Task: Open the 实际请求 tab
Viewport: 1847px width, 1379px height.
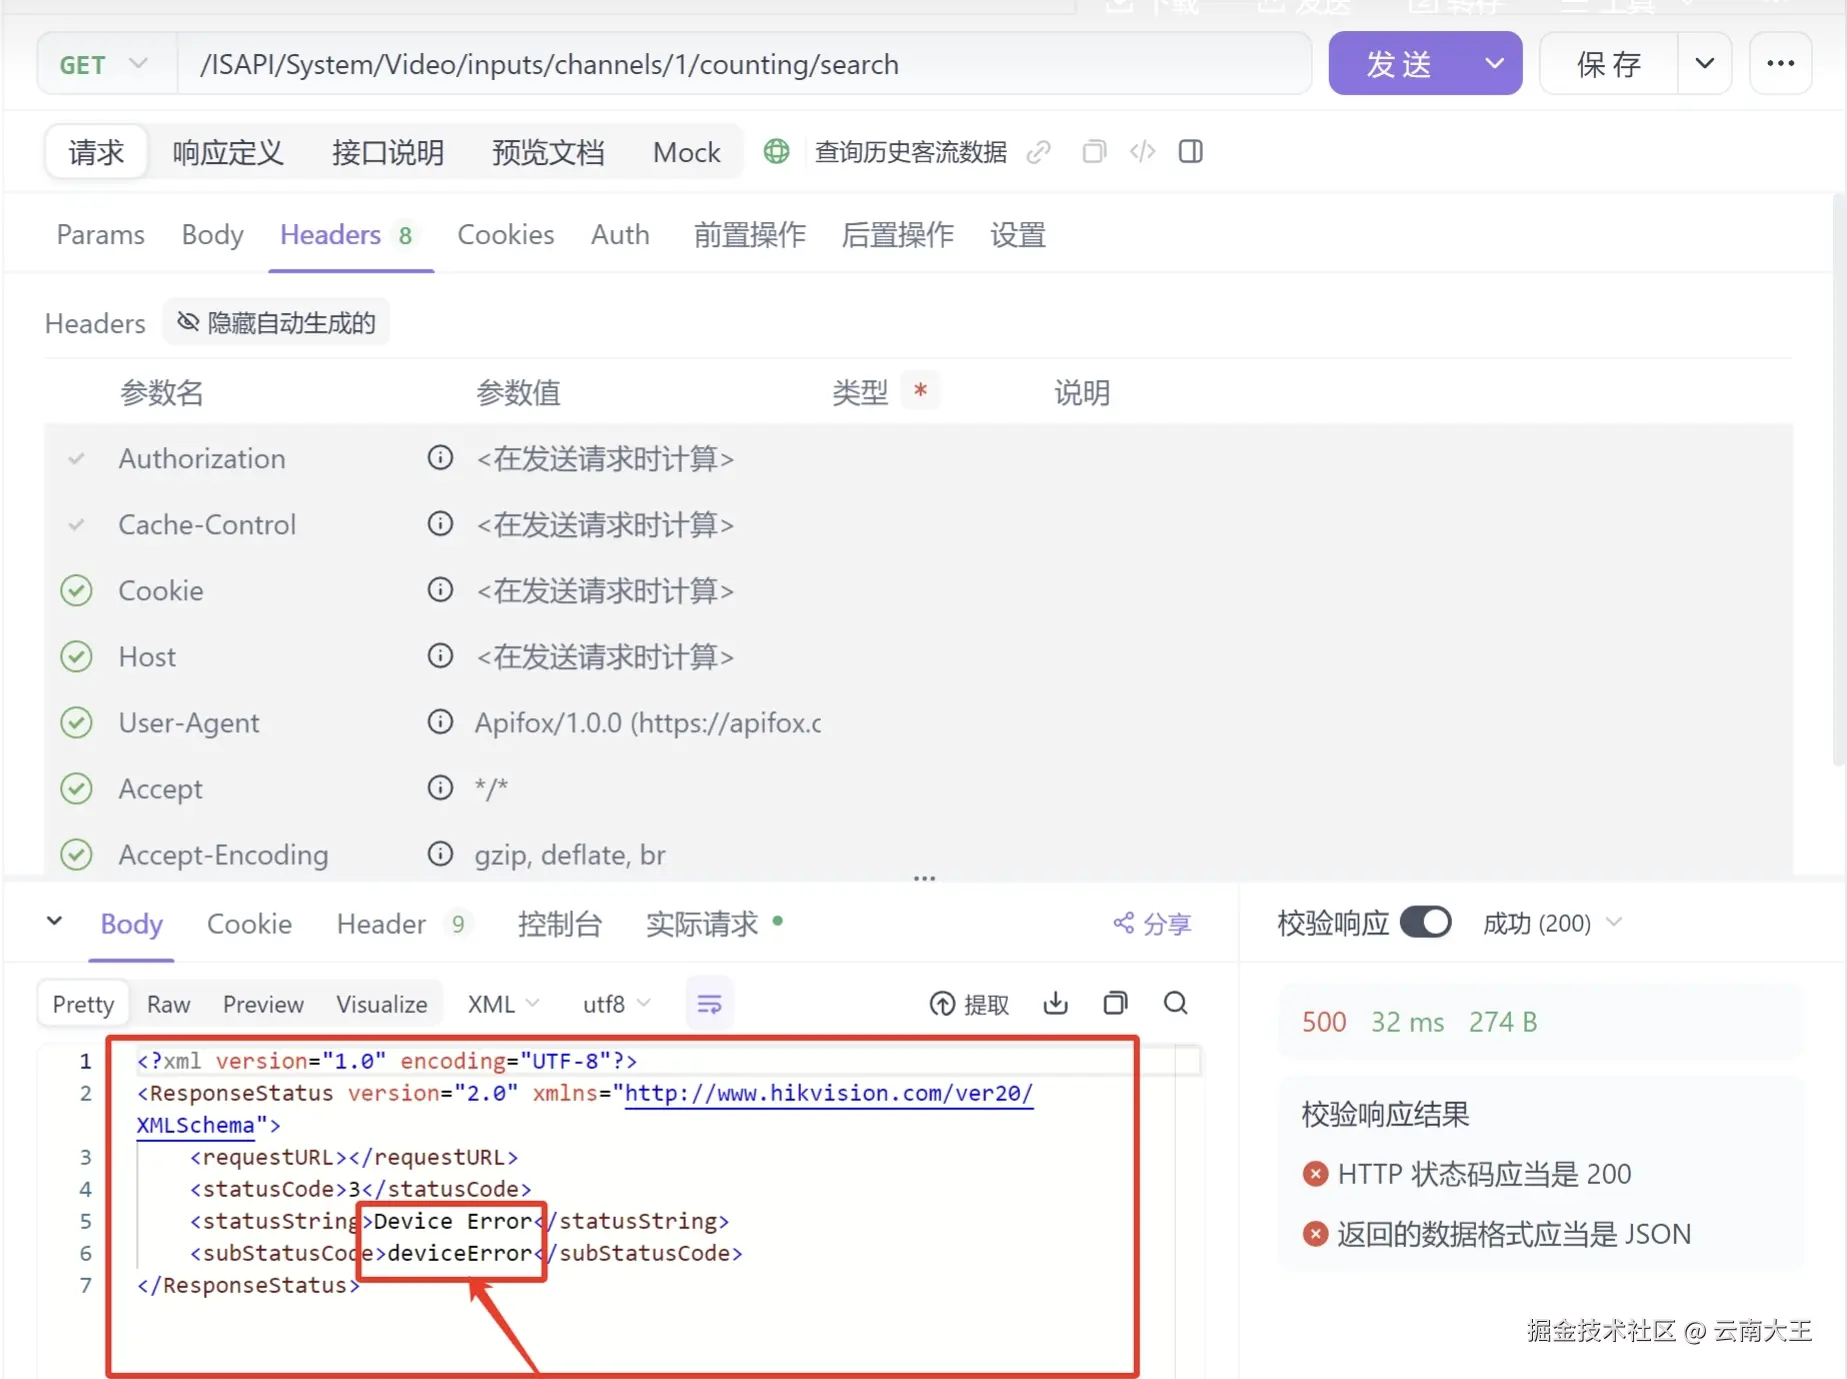Action: (x=713, y=923)
